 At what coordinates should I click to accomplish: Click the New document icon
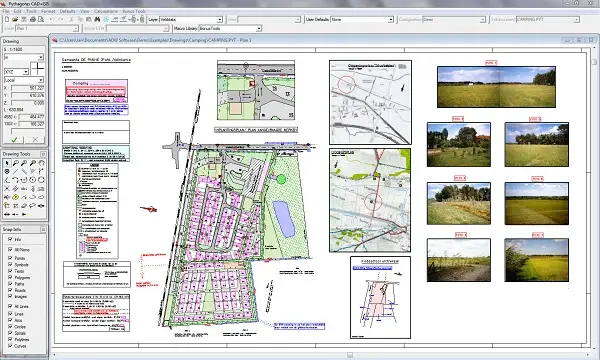7,19
